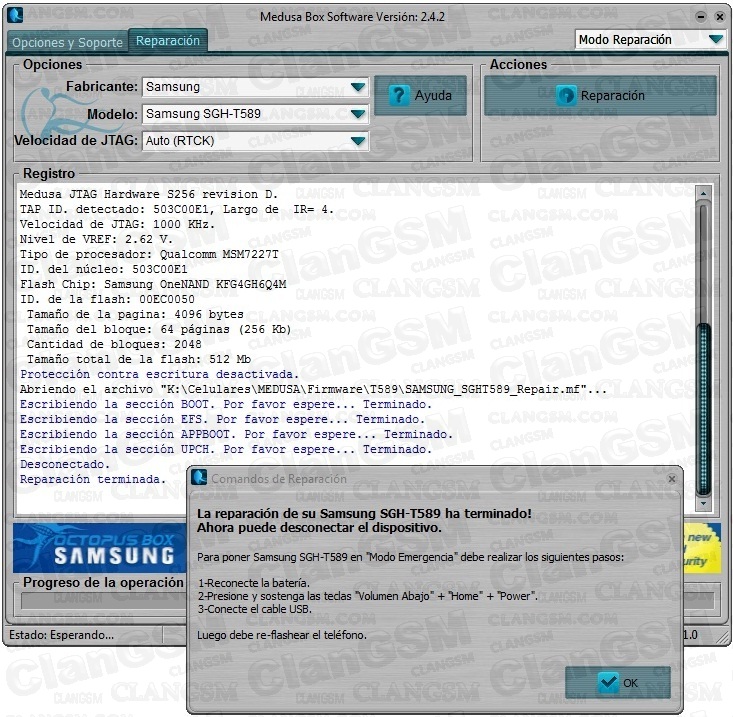Close the Medusa Box main window
Image resolution: width=733 pixels, height=717 pixels.
coord(719,17)
